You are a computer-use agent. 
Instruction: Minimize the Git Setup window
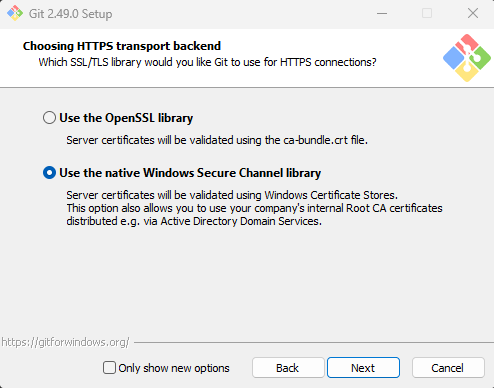pyautogui.click(x=382, y=13)
